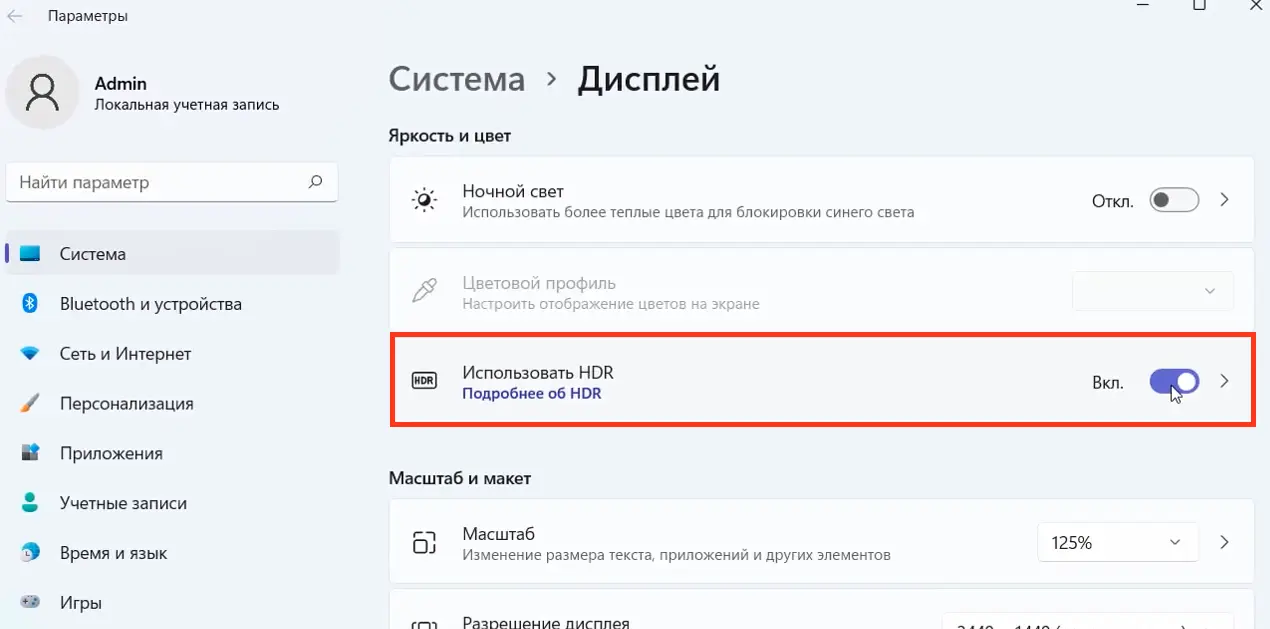Open the Разрешение дисплея dropdown
The height and width of the screenshot is (629, 1270).
(x=1088, y=622)
